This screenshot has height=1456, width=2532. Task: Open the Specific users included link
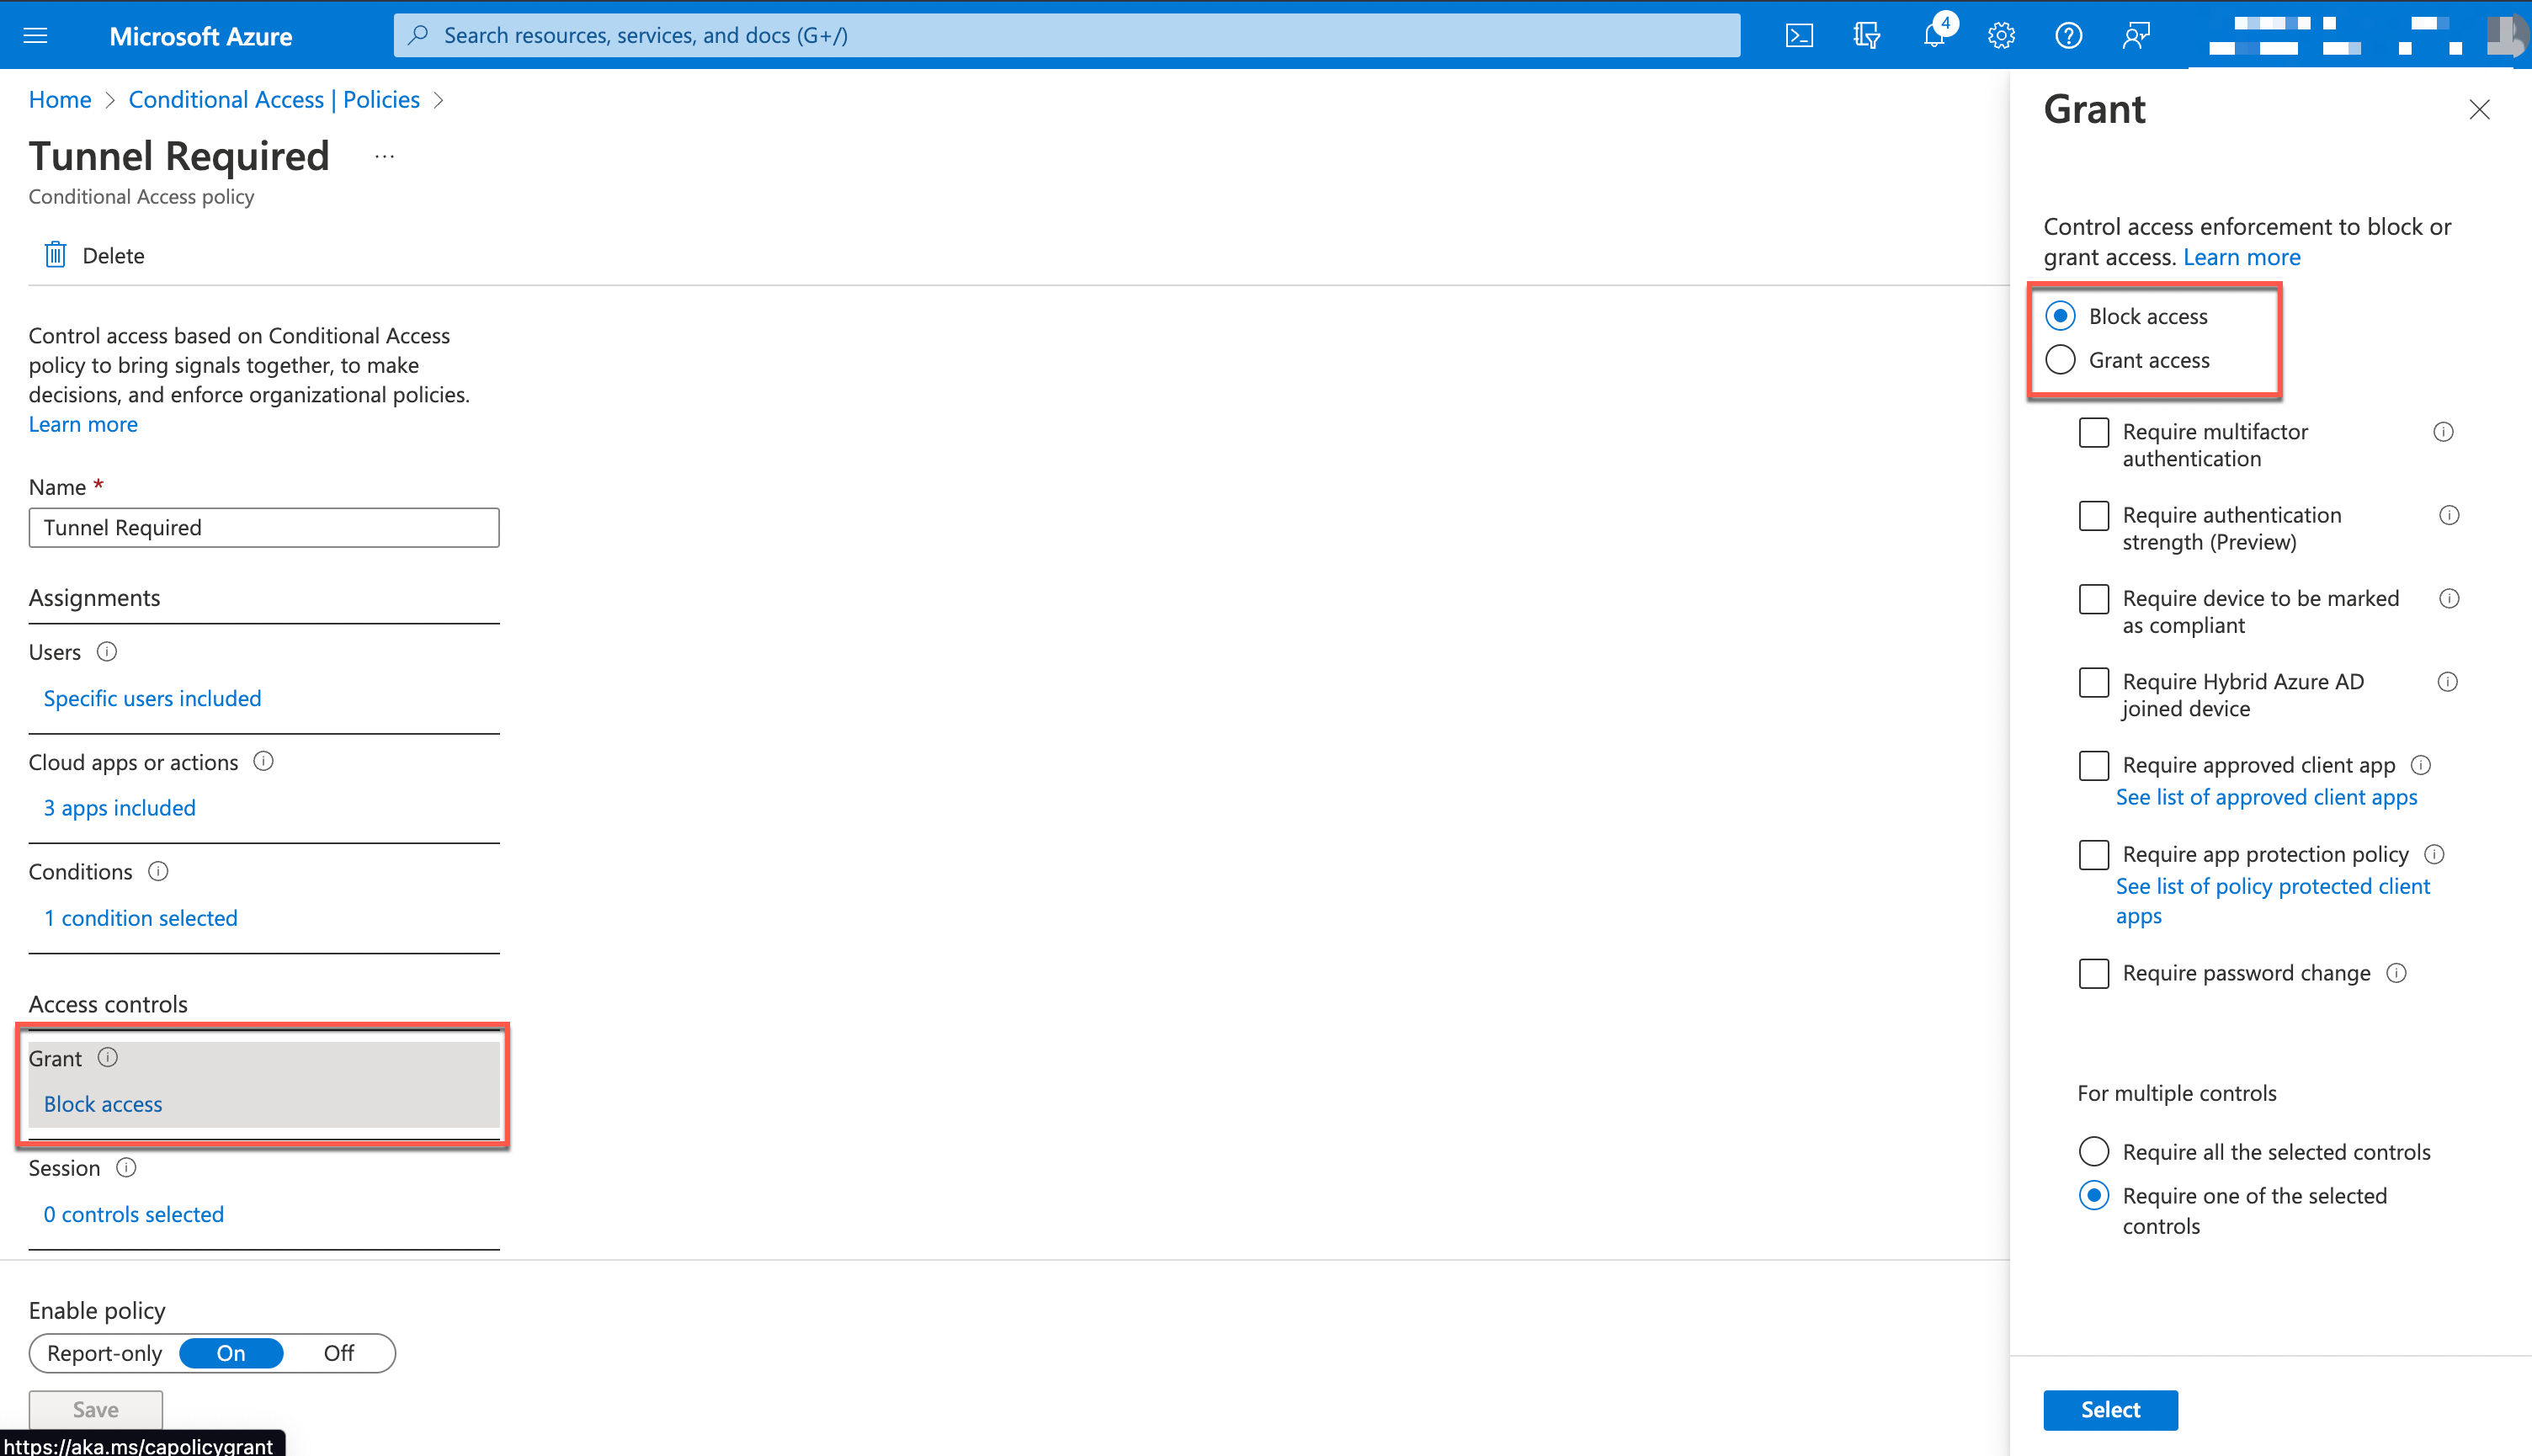click(152, 698)
